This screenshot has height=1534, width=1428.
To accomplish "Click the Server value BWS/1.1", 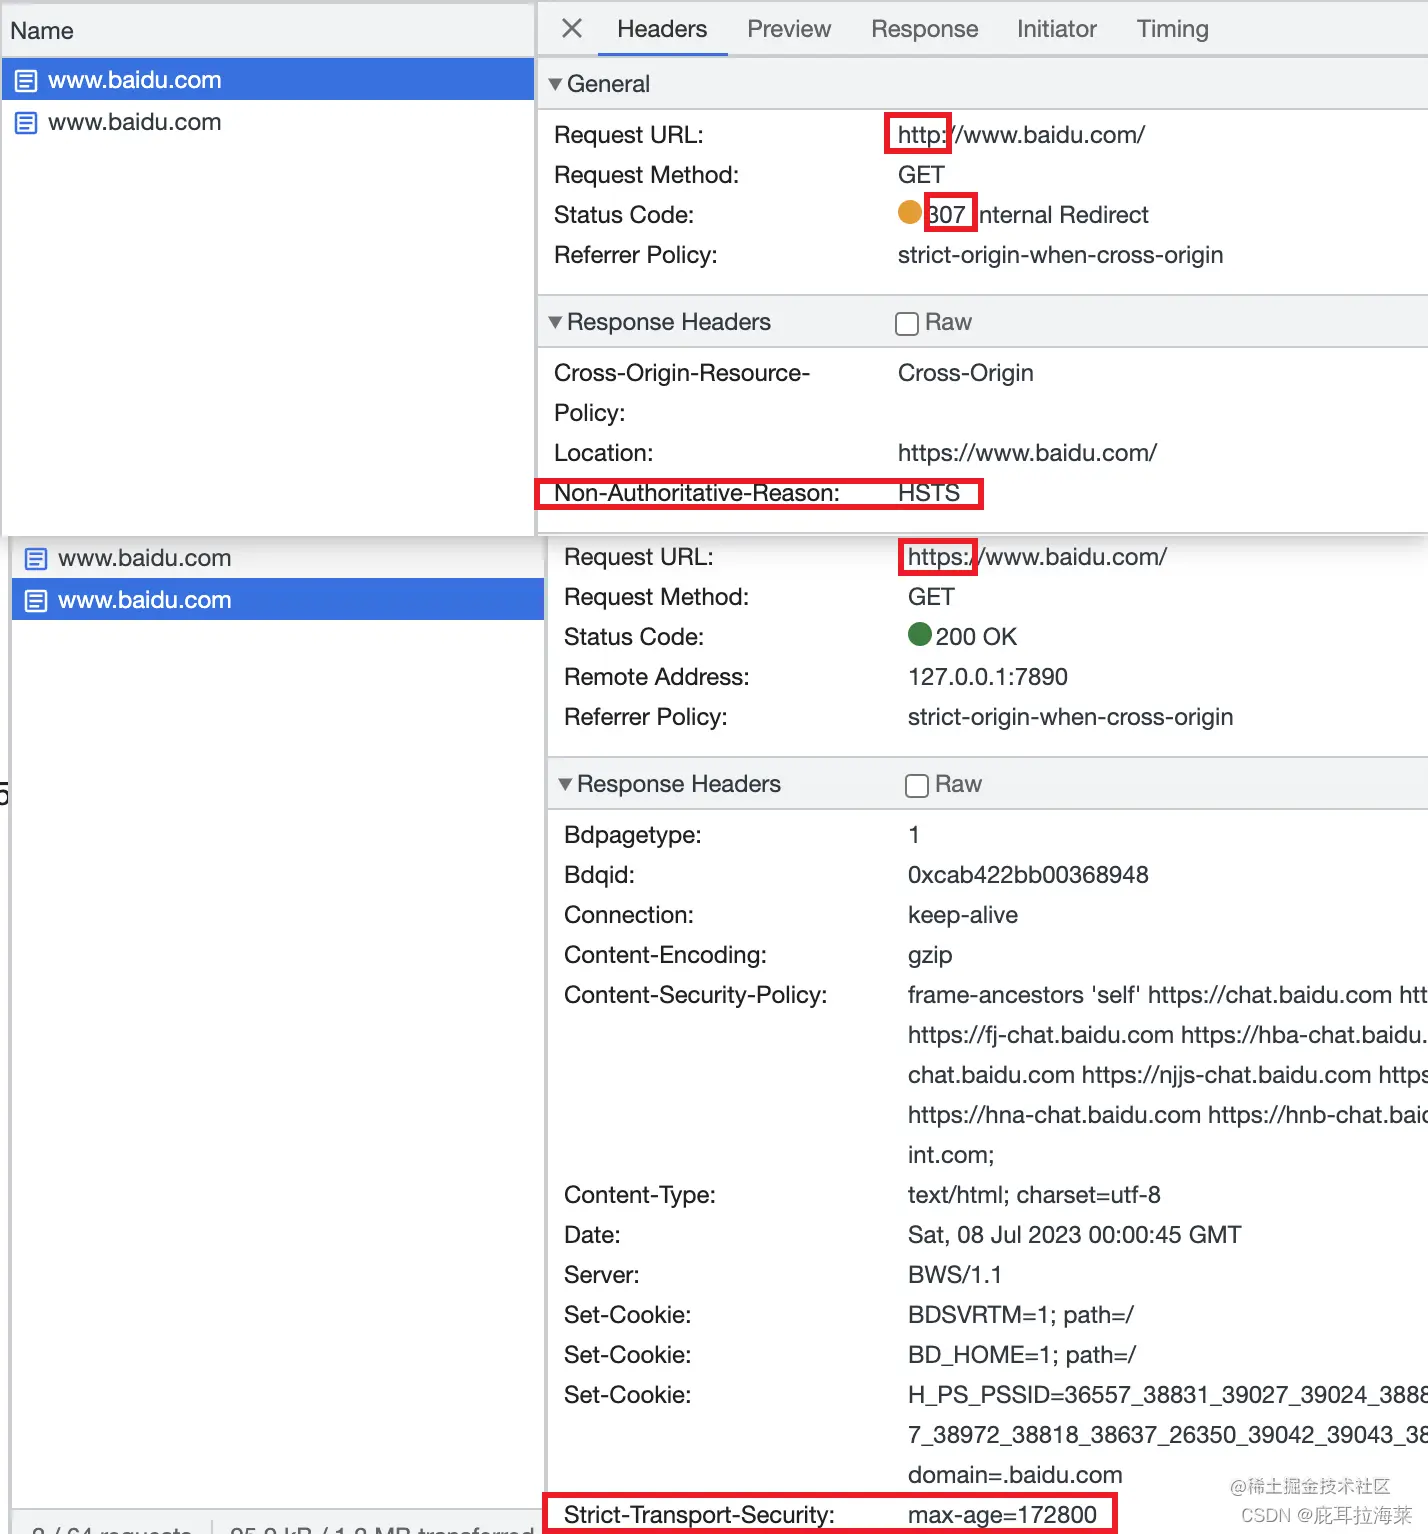I will (954, 1275).
